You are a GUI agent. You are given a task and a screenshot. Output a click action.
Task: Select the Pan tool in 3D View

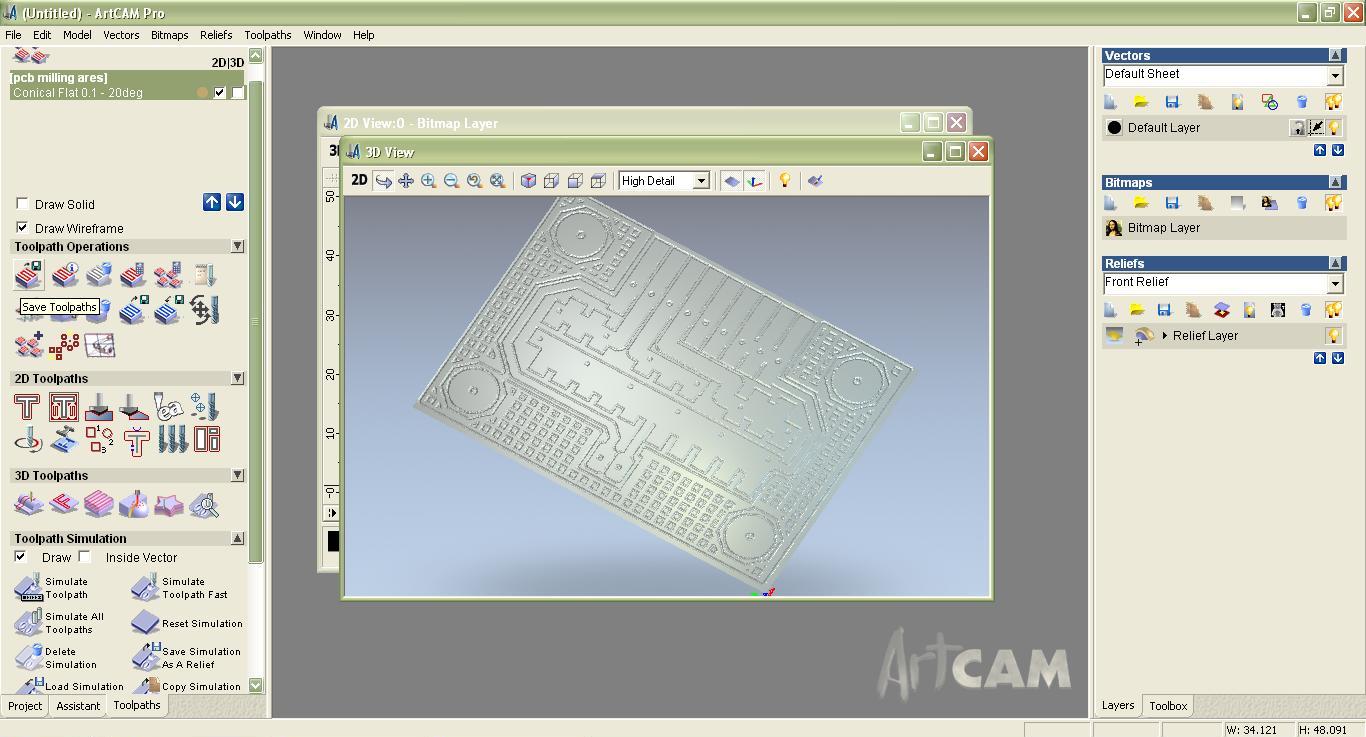406,181
